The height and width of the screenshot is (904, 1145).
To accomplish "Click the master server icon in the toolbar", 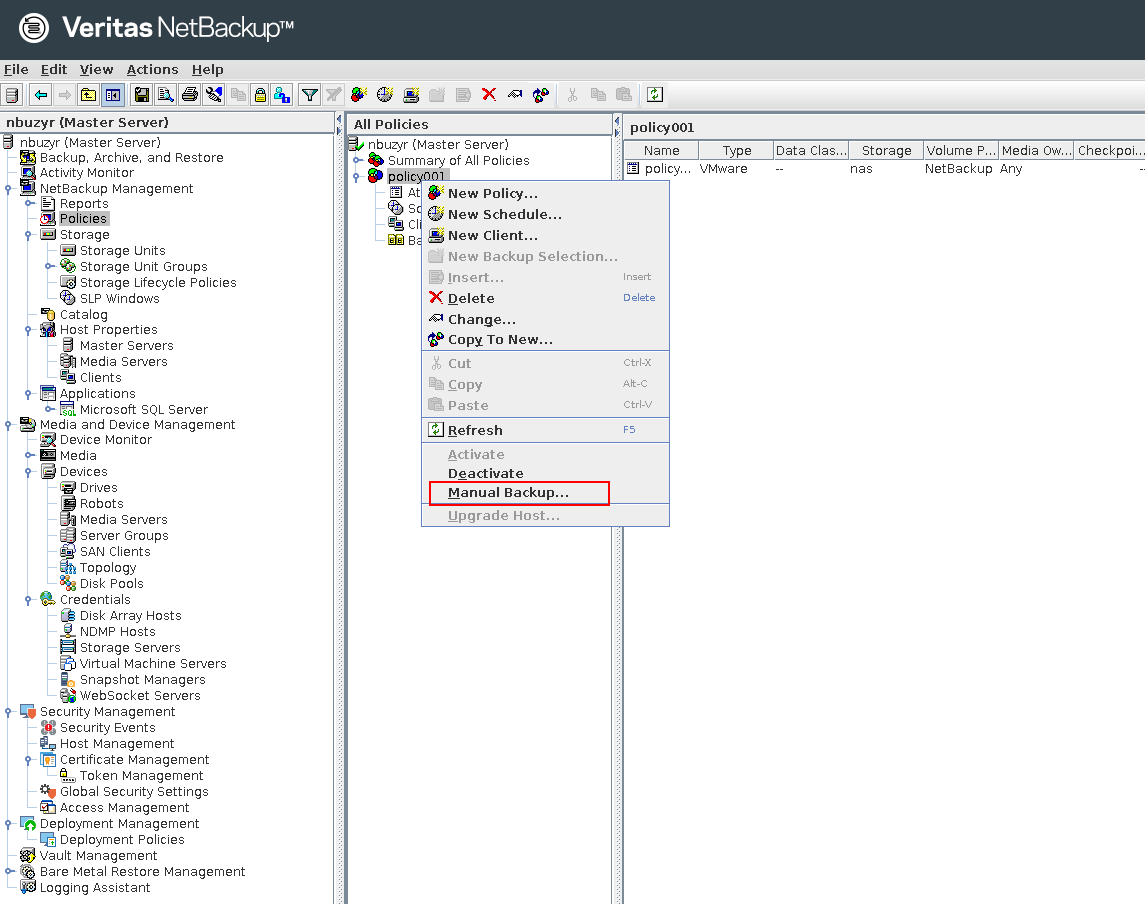I will pos(12,95).
